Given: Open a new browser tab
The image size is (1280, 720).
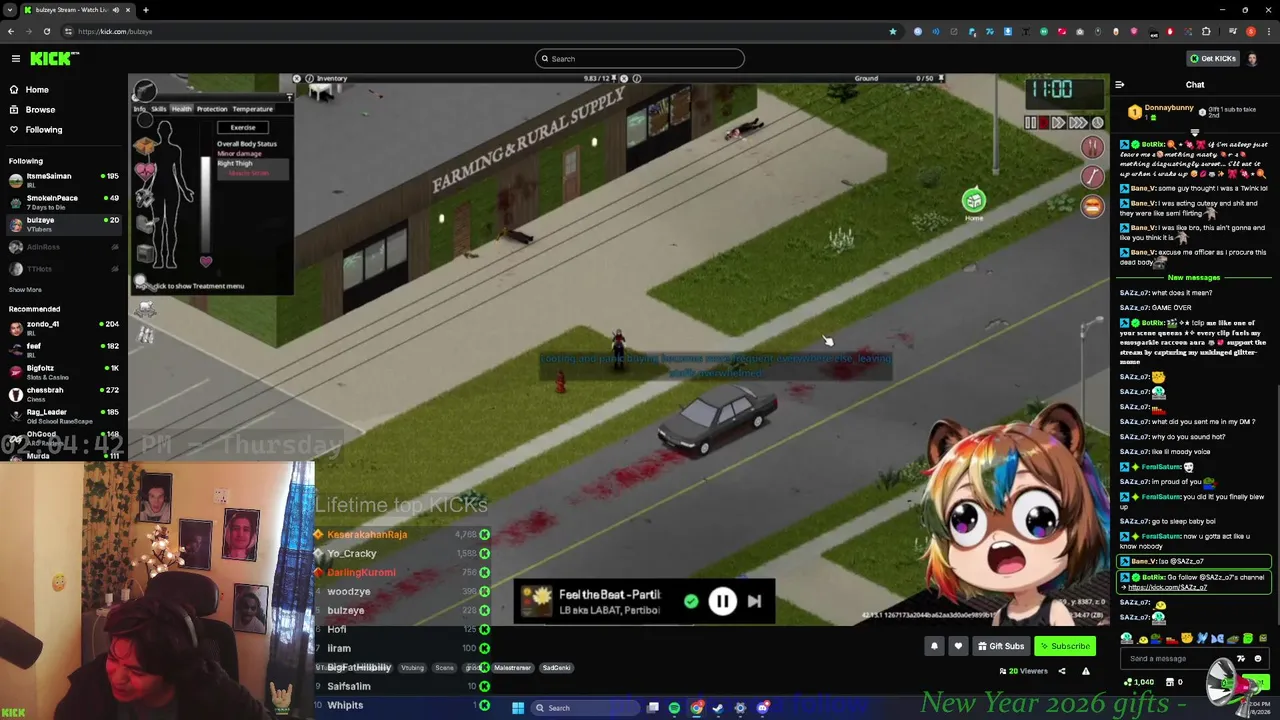Looking at the screenshot, I should [x=146, y=10].
